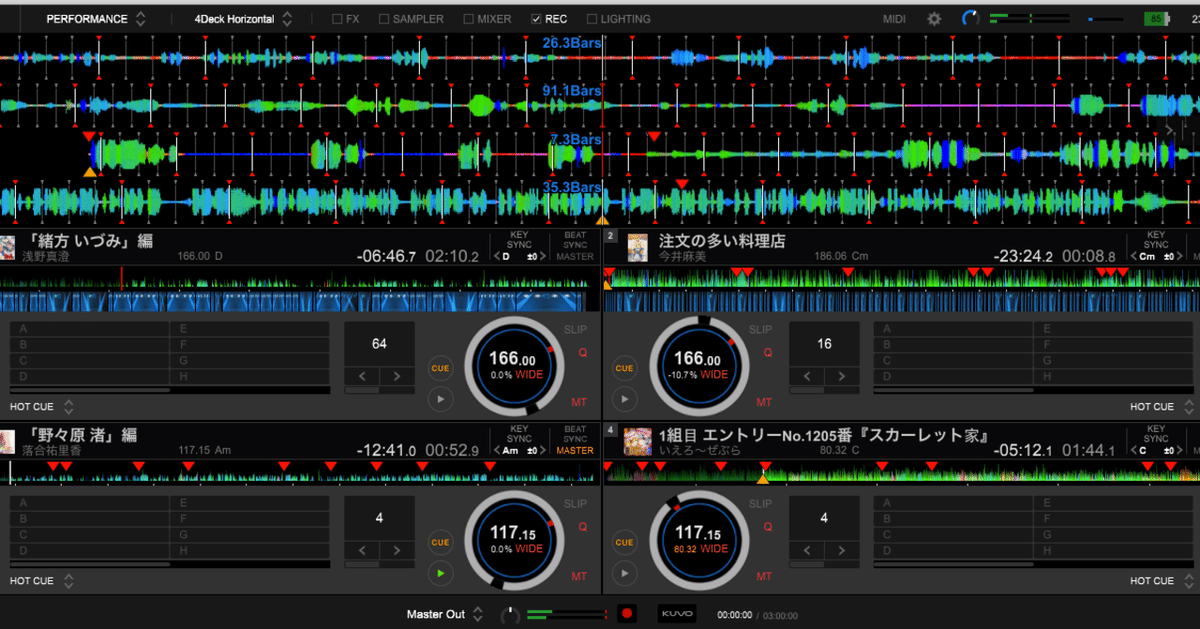Click KEY SYNC on deck 4
This screenshot has height=629, width=1200.
pos(1156,433)
